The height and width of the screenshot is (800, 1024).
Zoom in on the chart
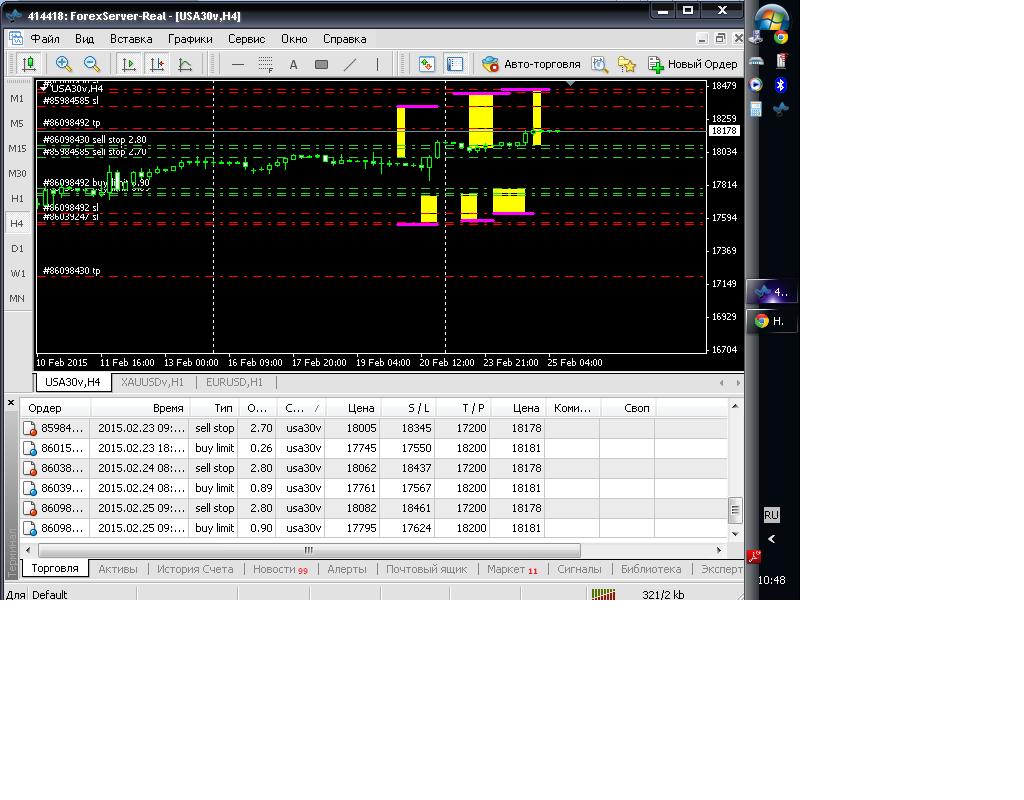63,64
